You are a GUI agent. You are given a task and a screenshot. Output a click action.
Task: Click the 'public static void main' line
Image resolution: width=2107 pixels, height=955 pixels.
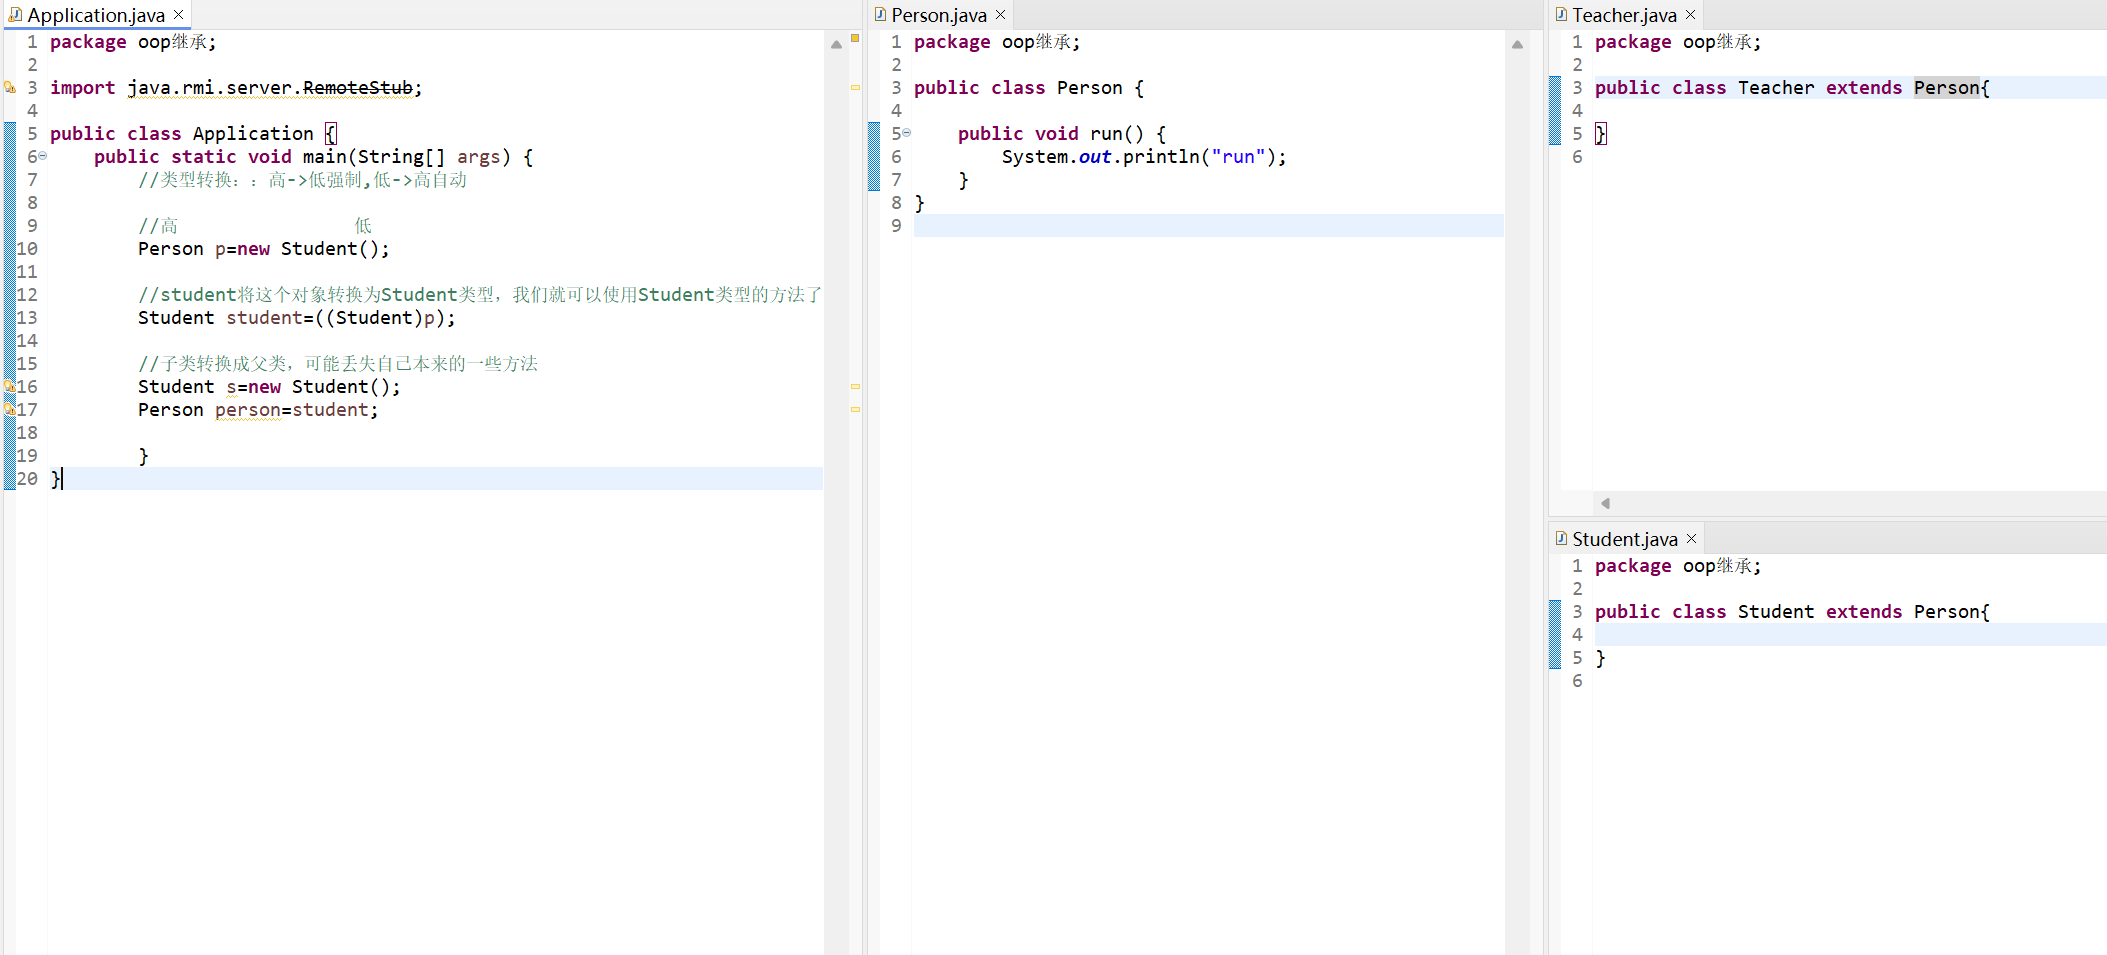tap(313, 157)
